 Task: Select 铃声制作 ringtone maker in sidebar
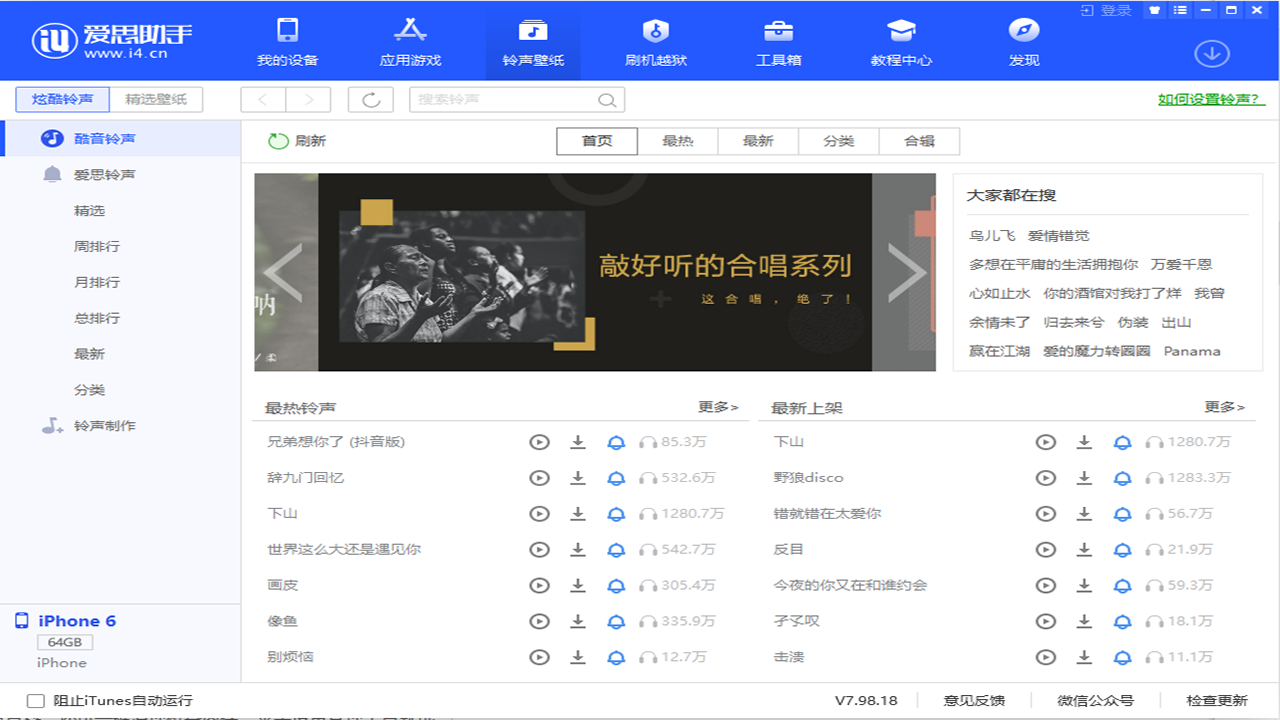click(x=107, y=425)
